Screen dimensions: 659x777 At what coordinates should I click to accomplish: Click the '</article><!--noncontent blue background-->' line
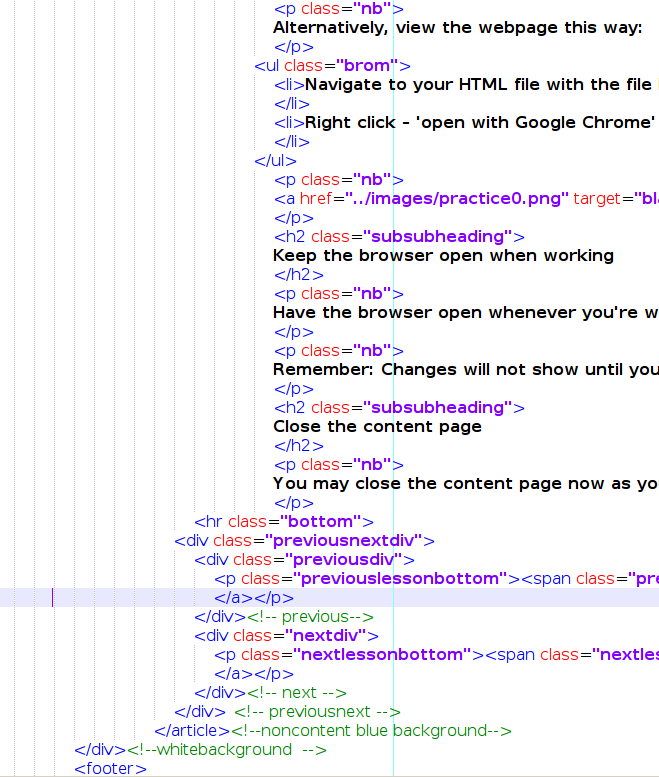(333, 731)
